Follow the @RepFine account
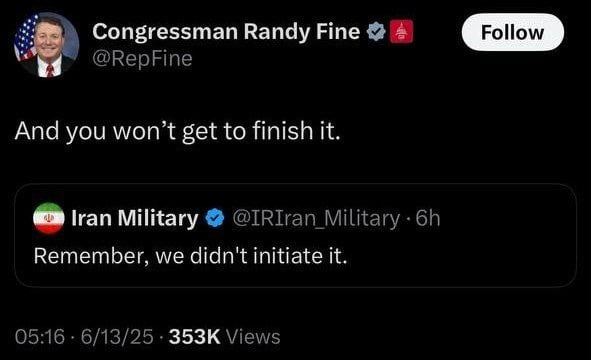This screenshot has height=360, width=591. point(513,32)
